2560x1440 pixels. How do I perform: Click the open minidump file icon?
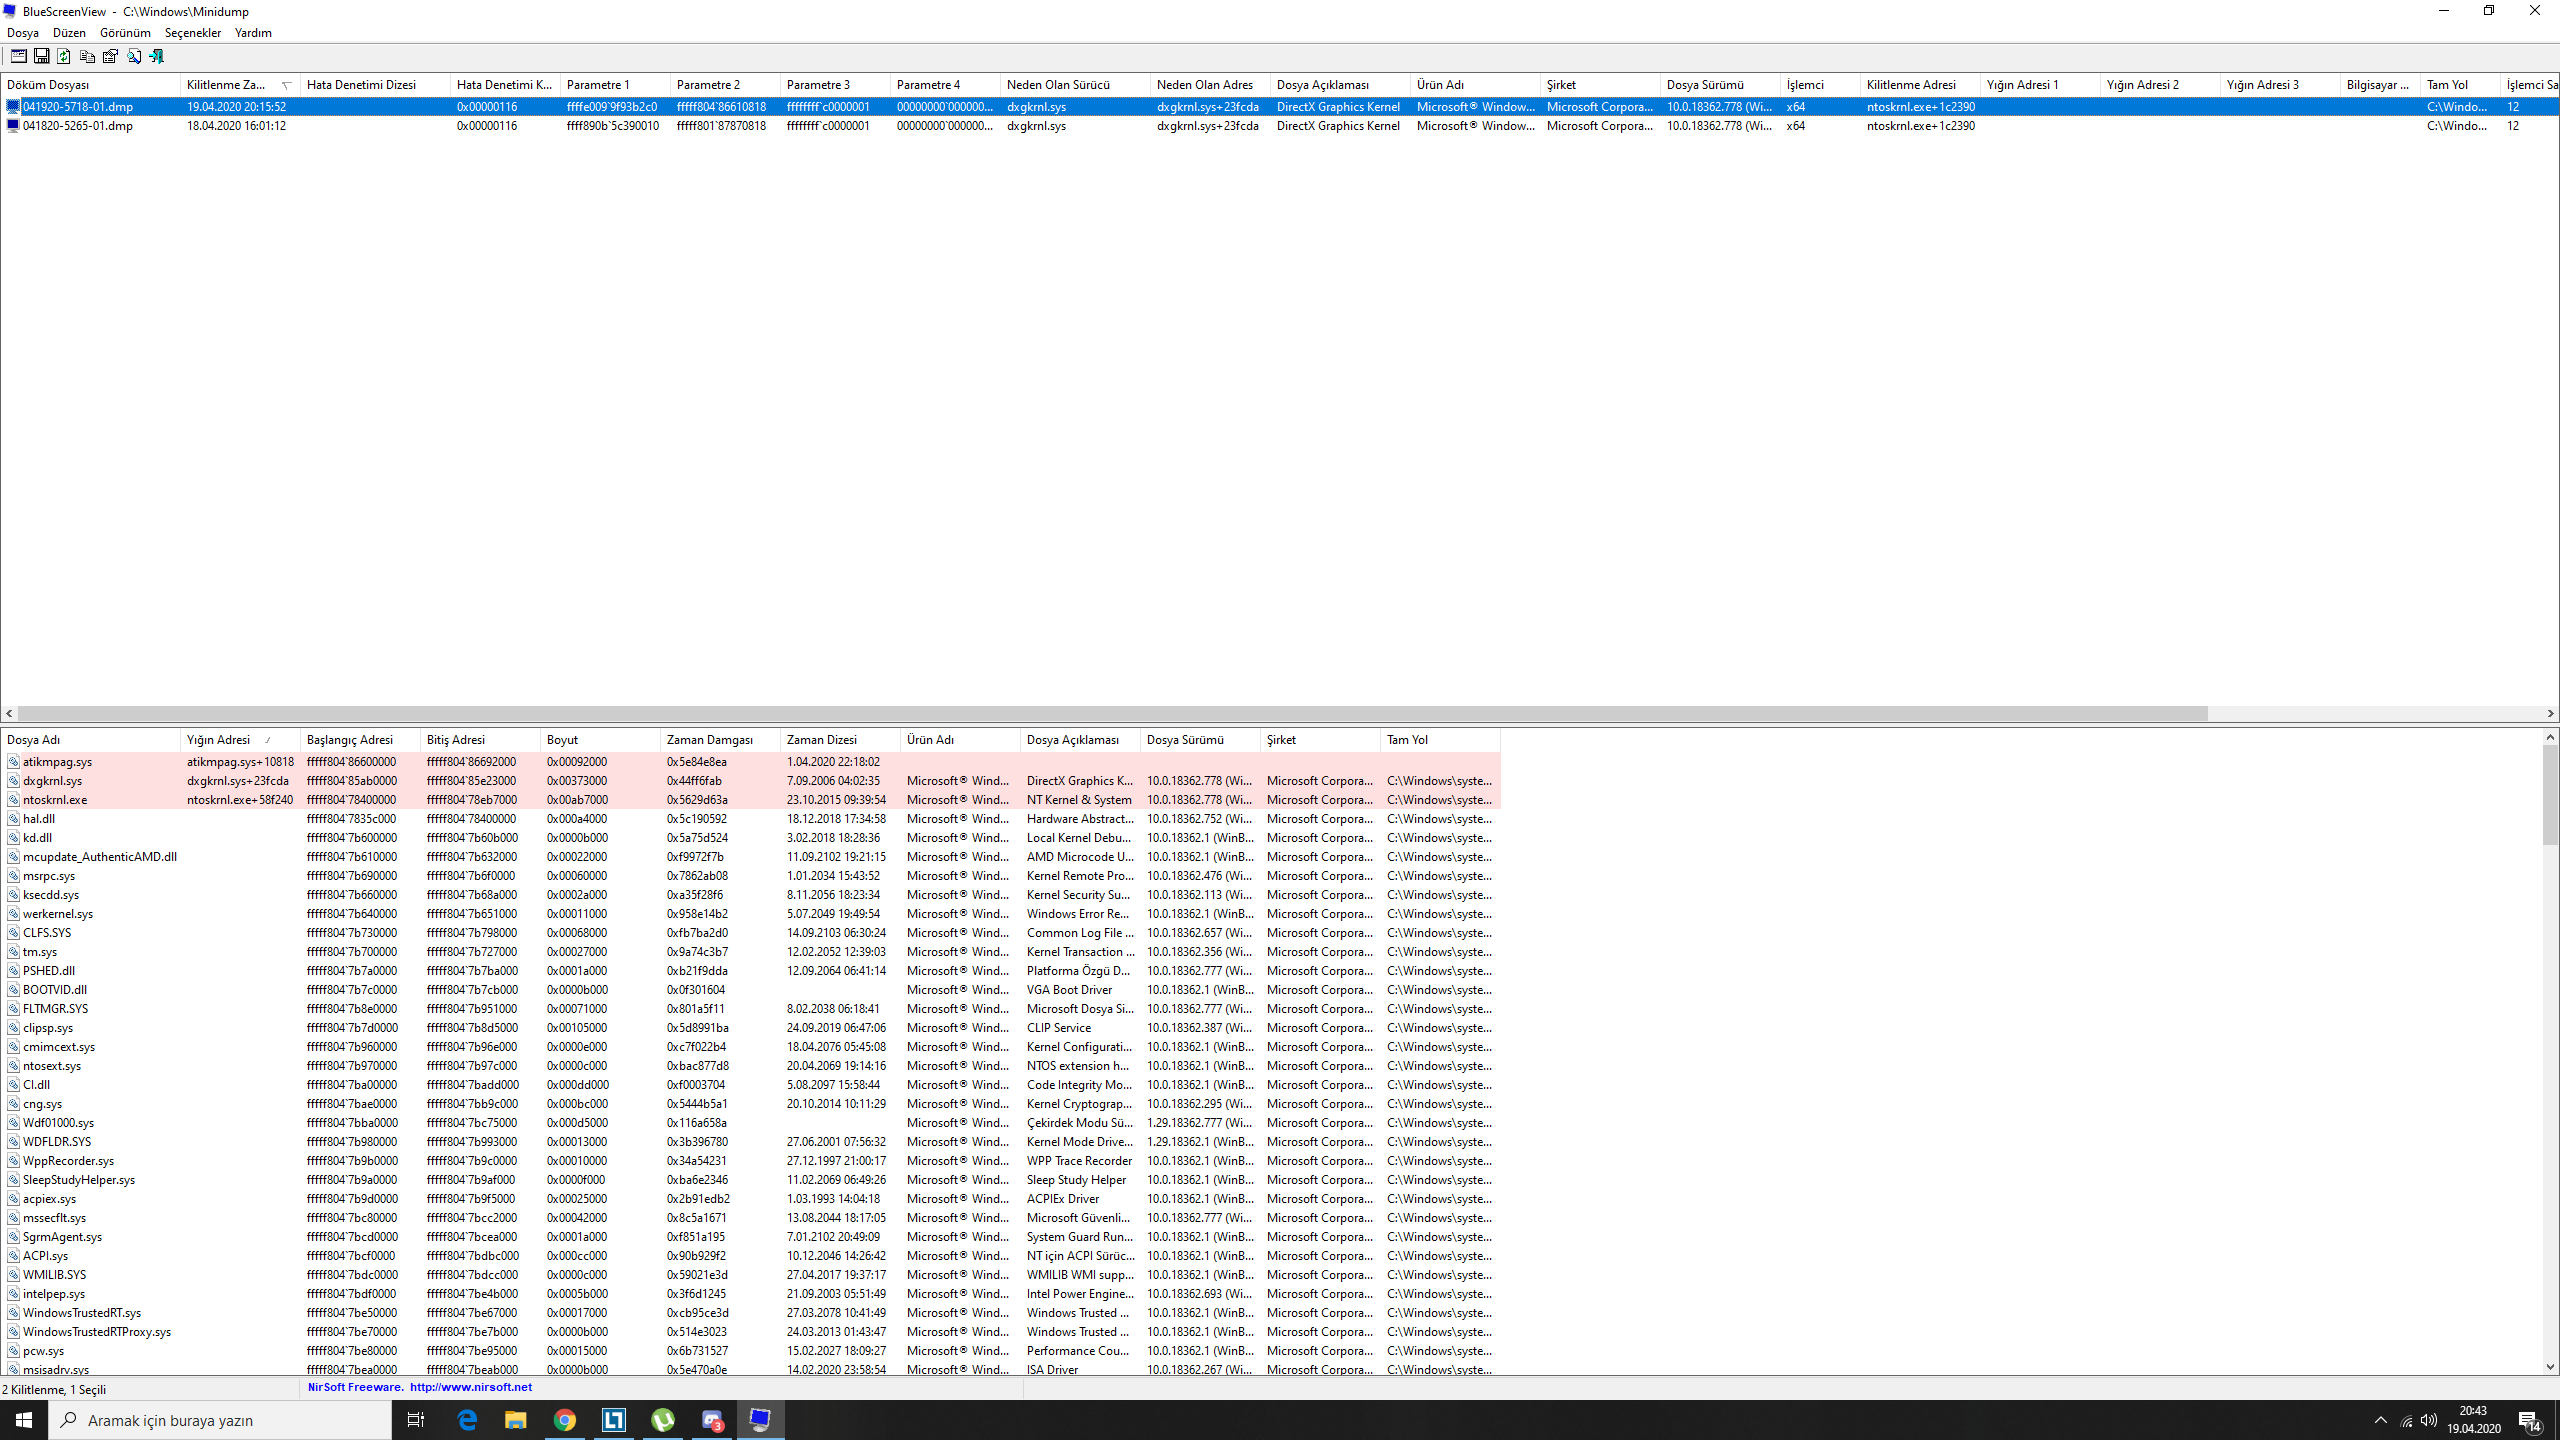click(x=16, y=56)
